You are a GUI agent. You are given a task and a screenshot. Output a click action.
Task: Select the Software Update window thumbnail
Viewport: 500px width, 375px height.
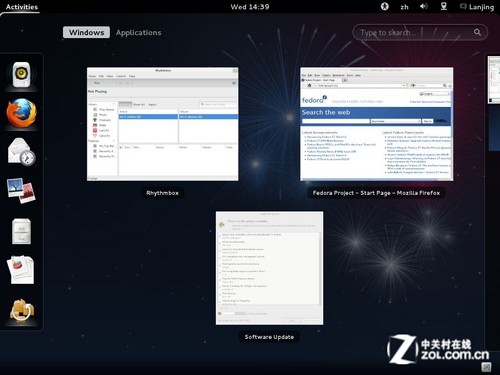pos(269,268)
